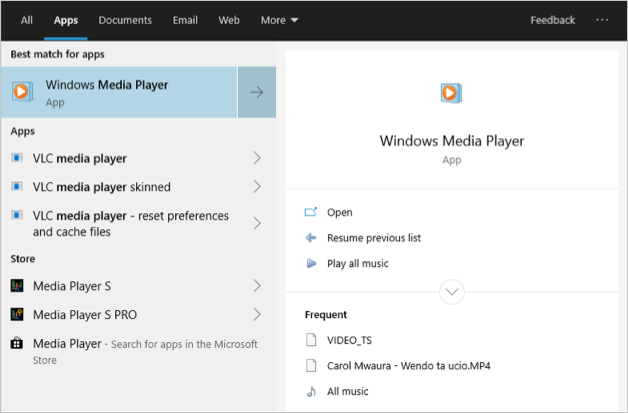Click the three-dot more options icon
Viewport: 628px width, 413px height.
(602, 20)
